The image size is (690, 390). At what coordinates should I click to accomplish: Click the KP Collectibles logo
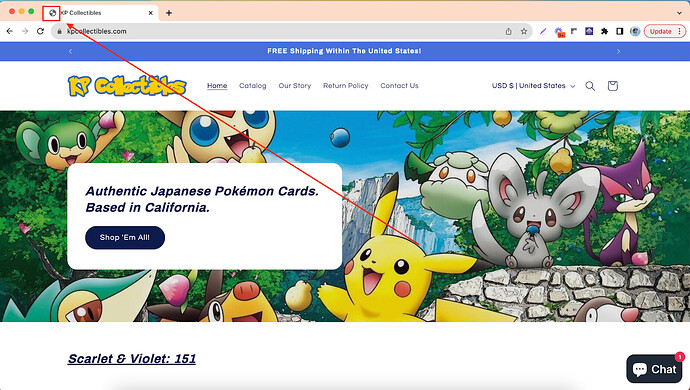127,86
